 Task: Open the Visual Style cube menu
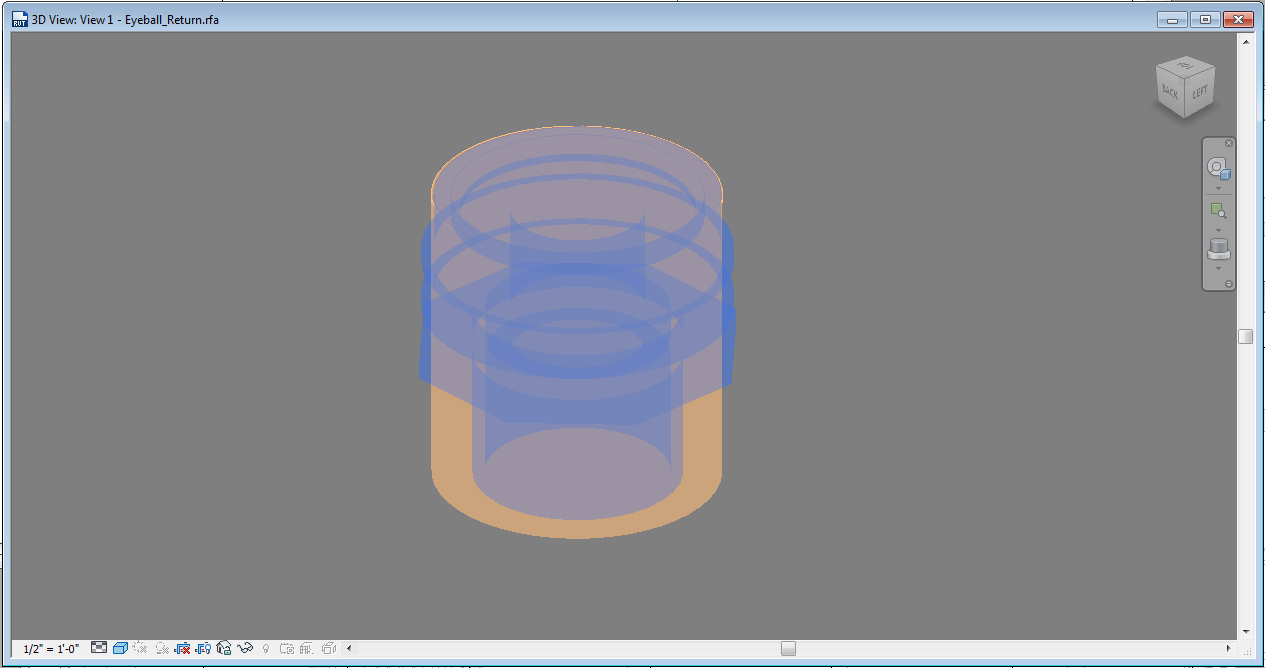coord(120,648)
